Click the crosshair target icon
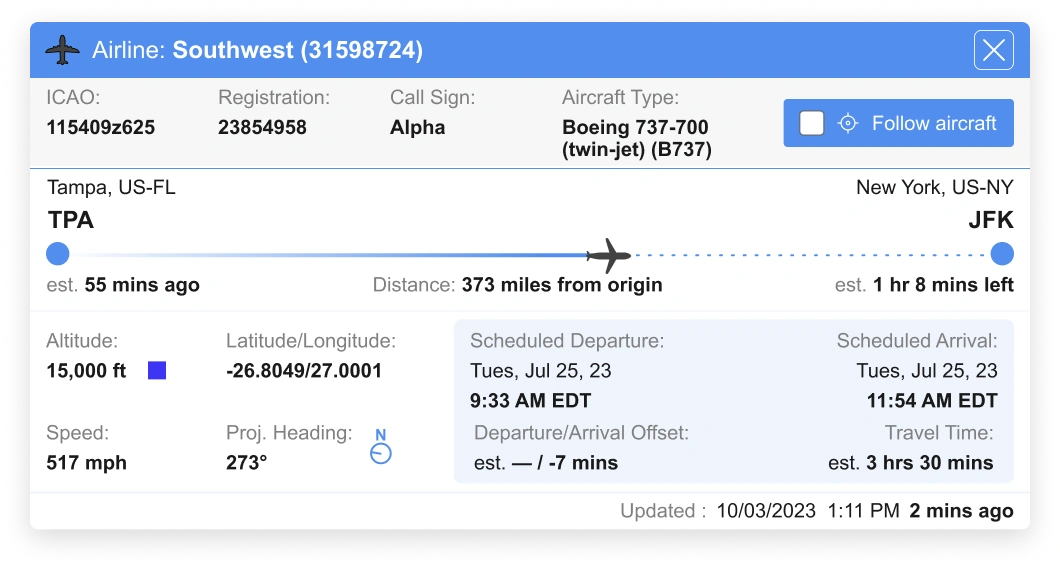The width and height of the screenshot is (1060, 568). 848,123
